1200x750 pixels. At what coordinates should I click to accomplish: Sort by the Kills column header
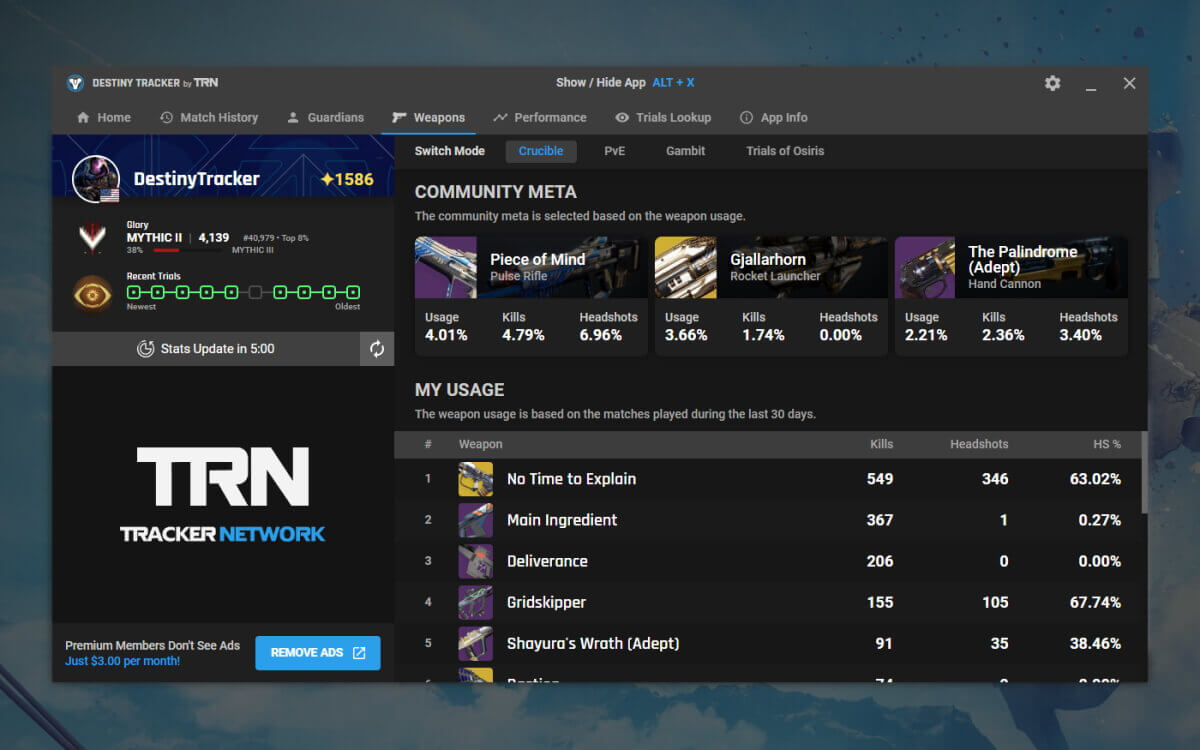pos(881,444)
